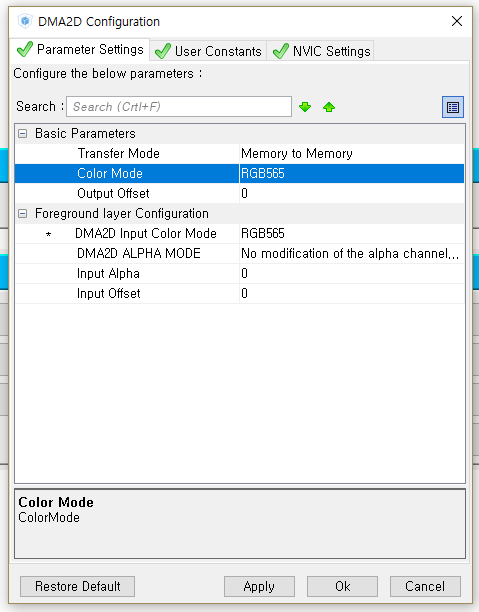The height and width of the screenshot is (612, 479).
Task: Toggle the description panel list icon
Action: 453,107
